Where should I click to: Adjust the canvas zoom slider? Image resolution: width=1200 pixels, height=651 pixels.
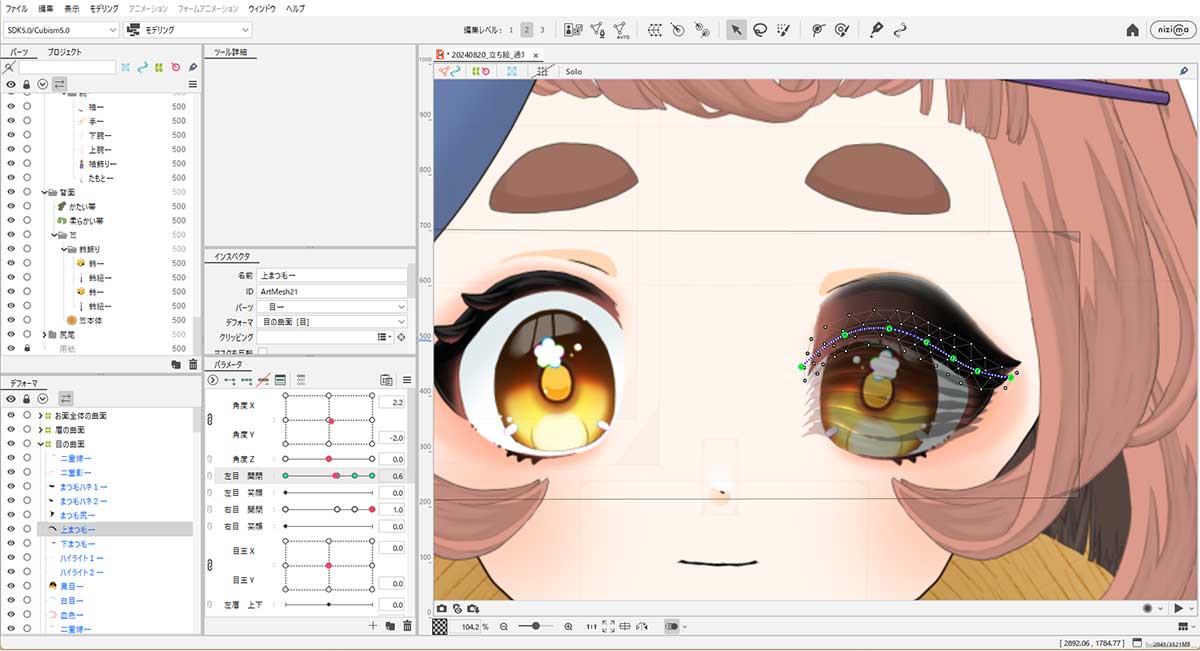[x=536, y=626]
